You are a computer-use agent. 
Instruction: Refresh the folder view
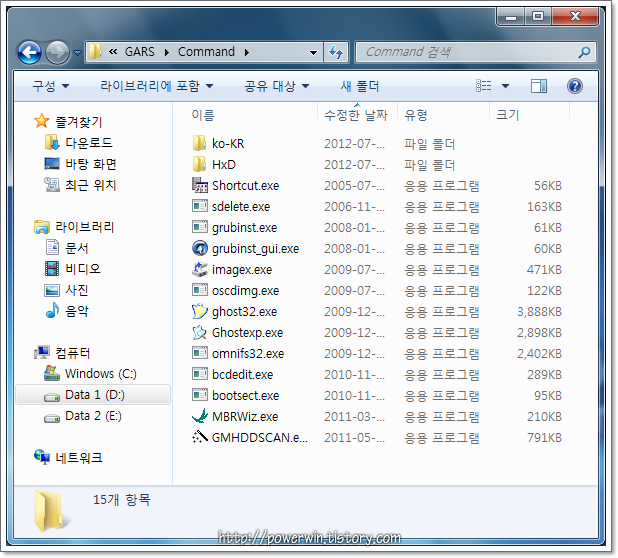(335, 52)
